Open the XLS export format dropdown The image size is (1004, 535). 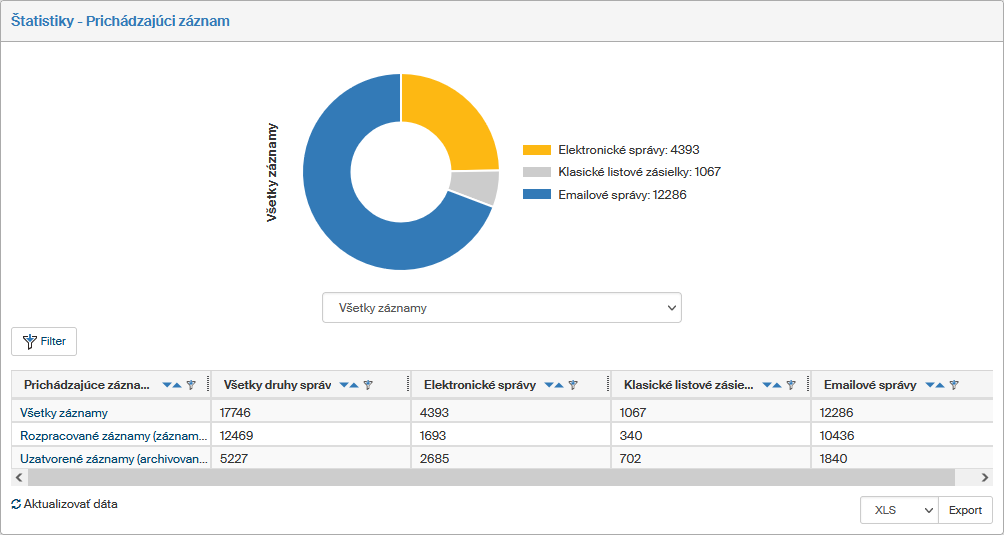tap(898, 510)
